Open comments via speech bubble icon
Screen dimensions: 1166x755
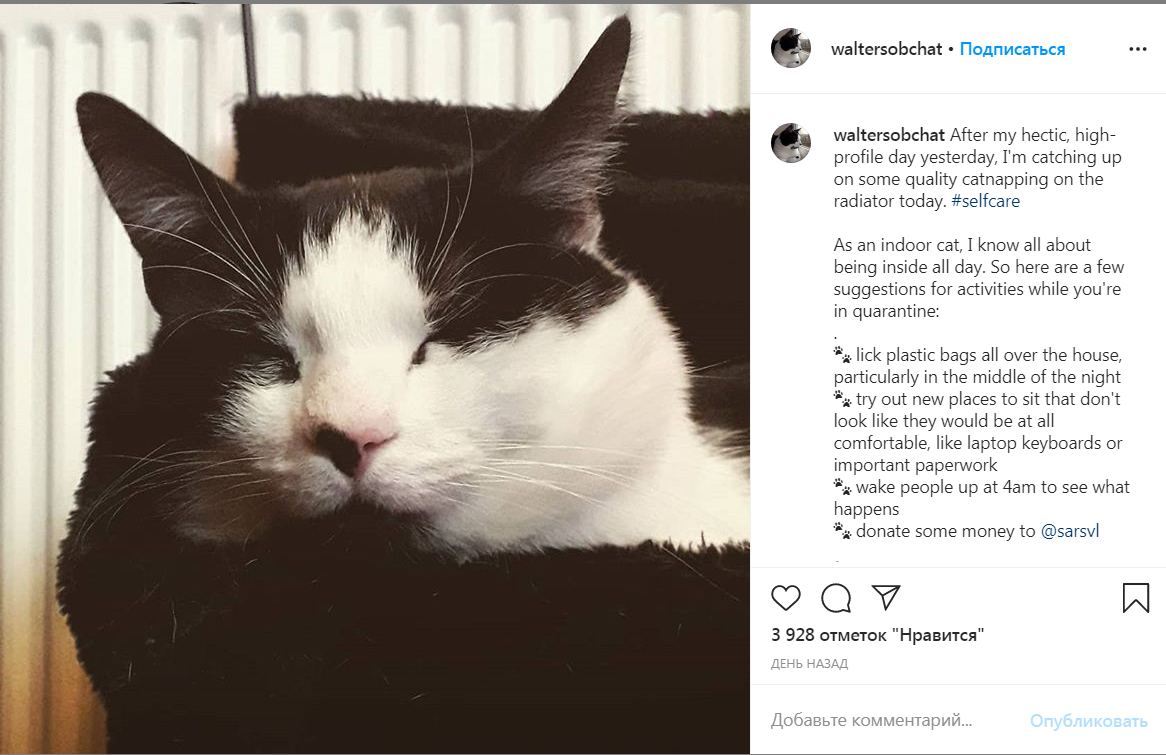(x=836, y=598)
